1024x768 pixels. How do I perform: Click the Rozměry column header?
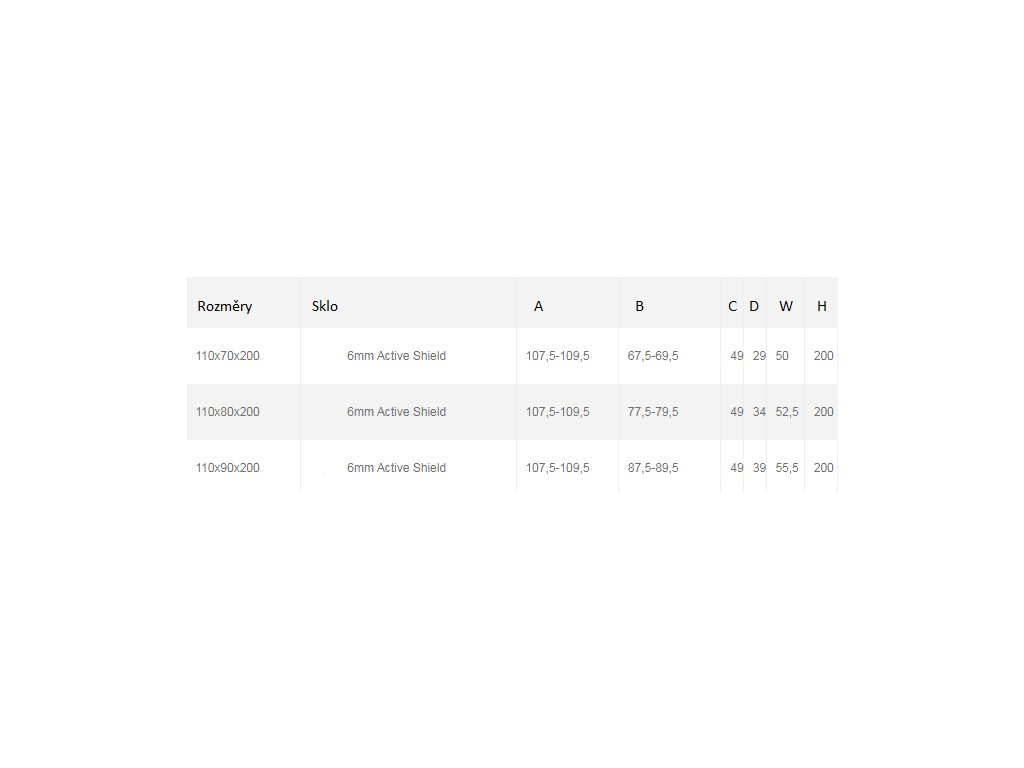(225, 306)
